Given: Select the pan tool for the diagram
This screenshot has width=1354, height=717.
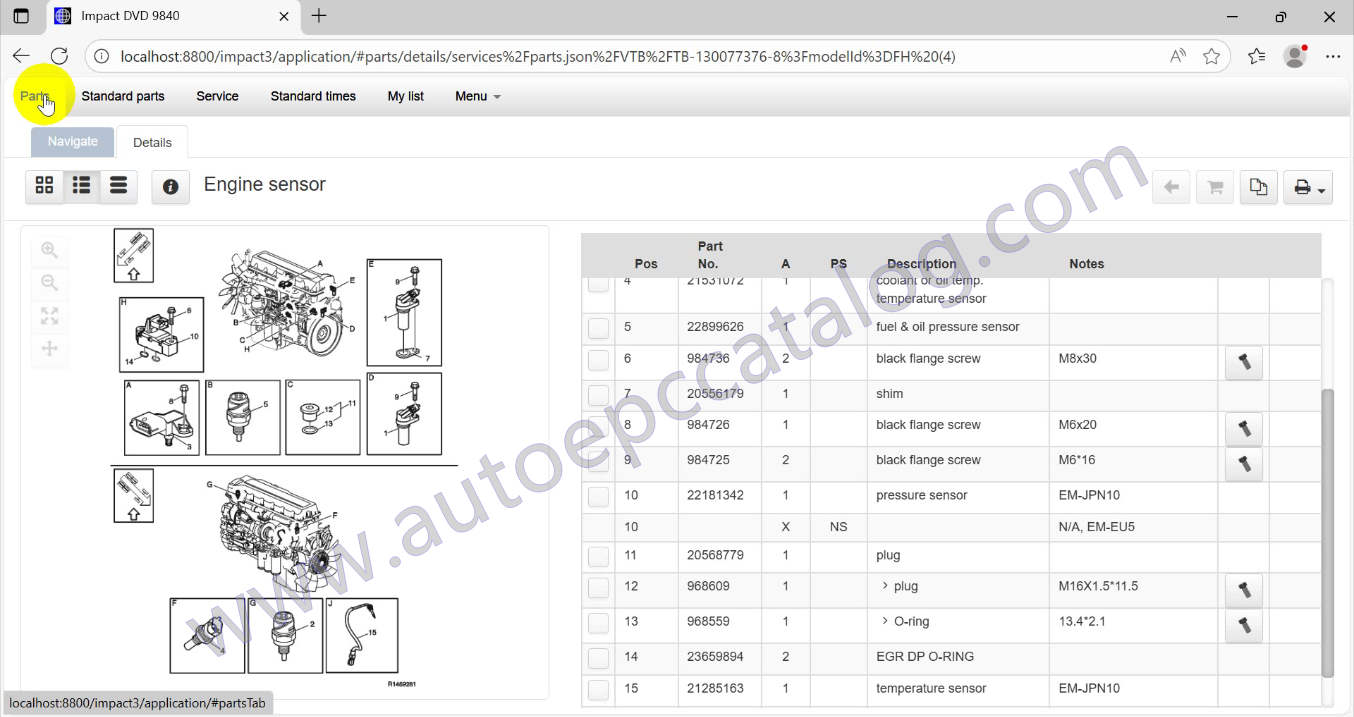Looking at the screenshot, I should pyautogui.click(x=50, y=349).
